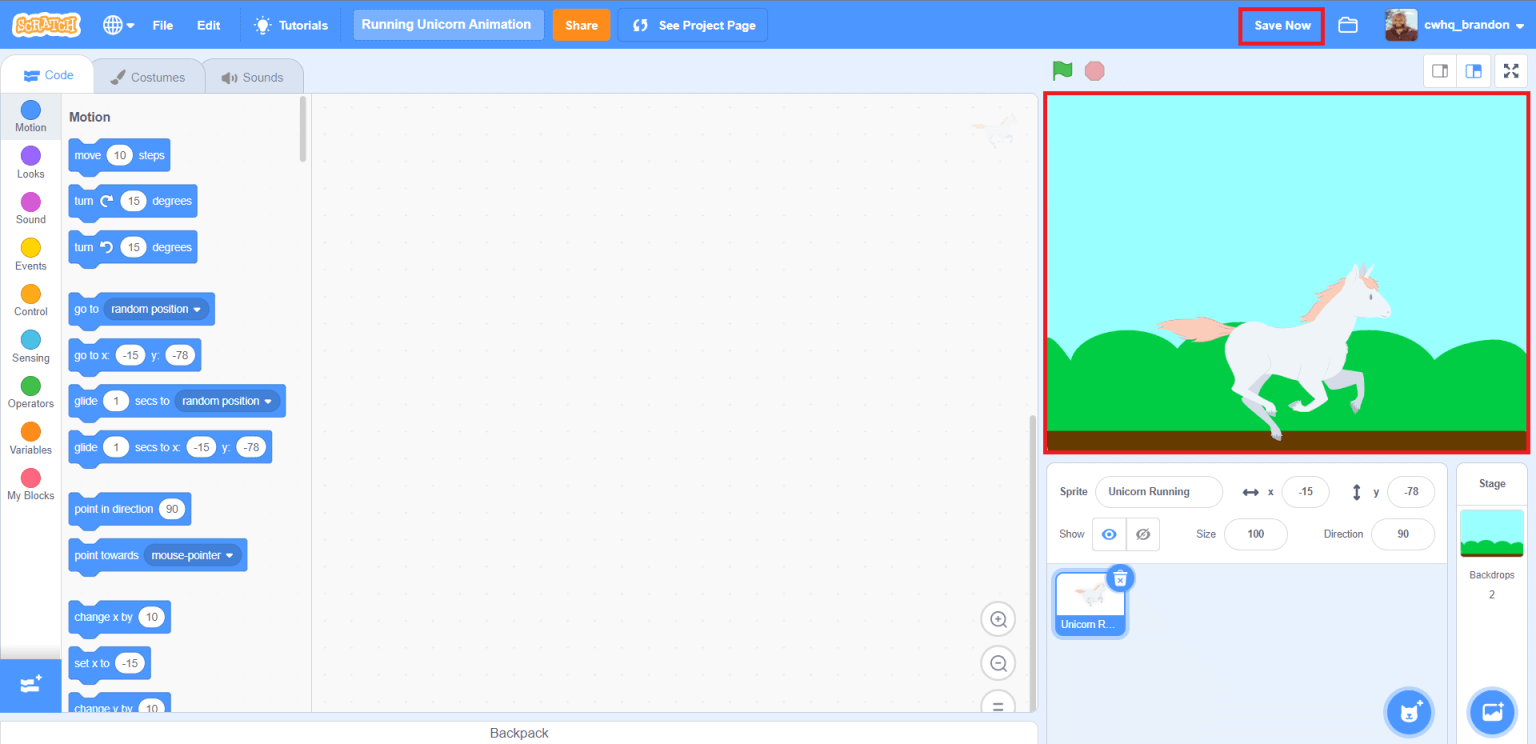Click the Add Sprite cat icon

click(1409, 712)
